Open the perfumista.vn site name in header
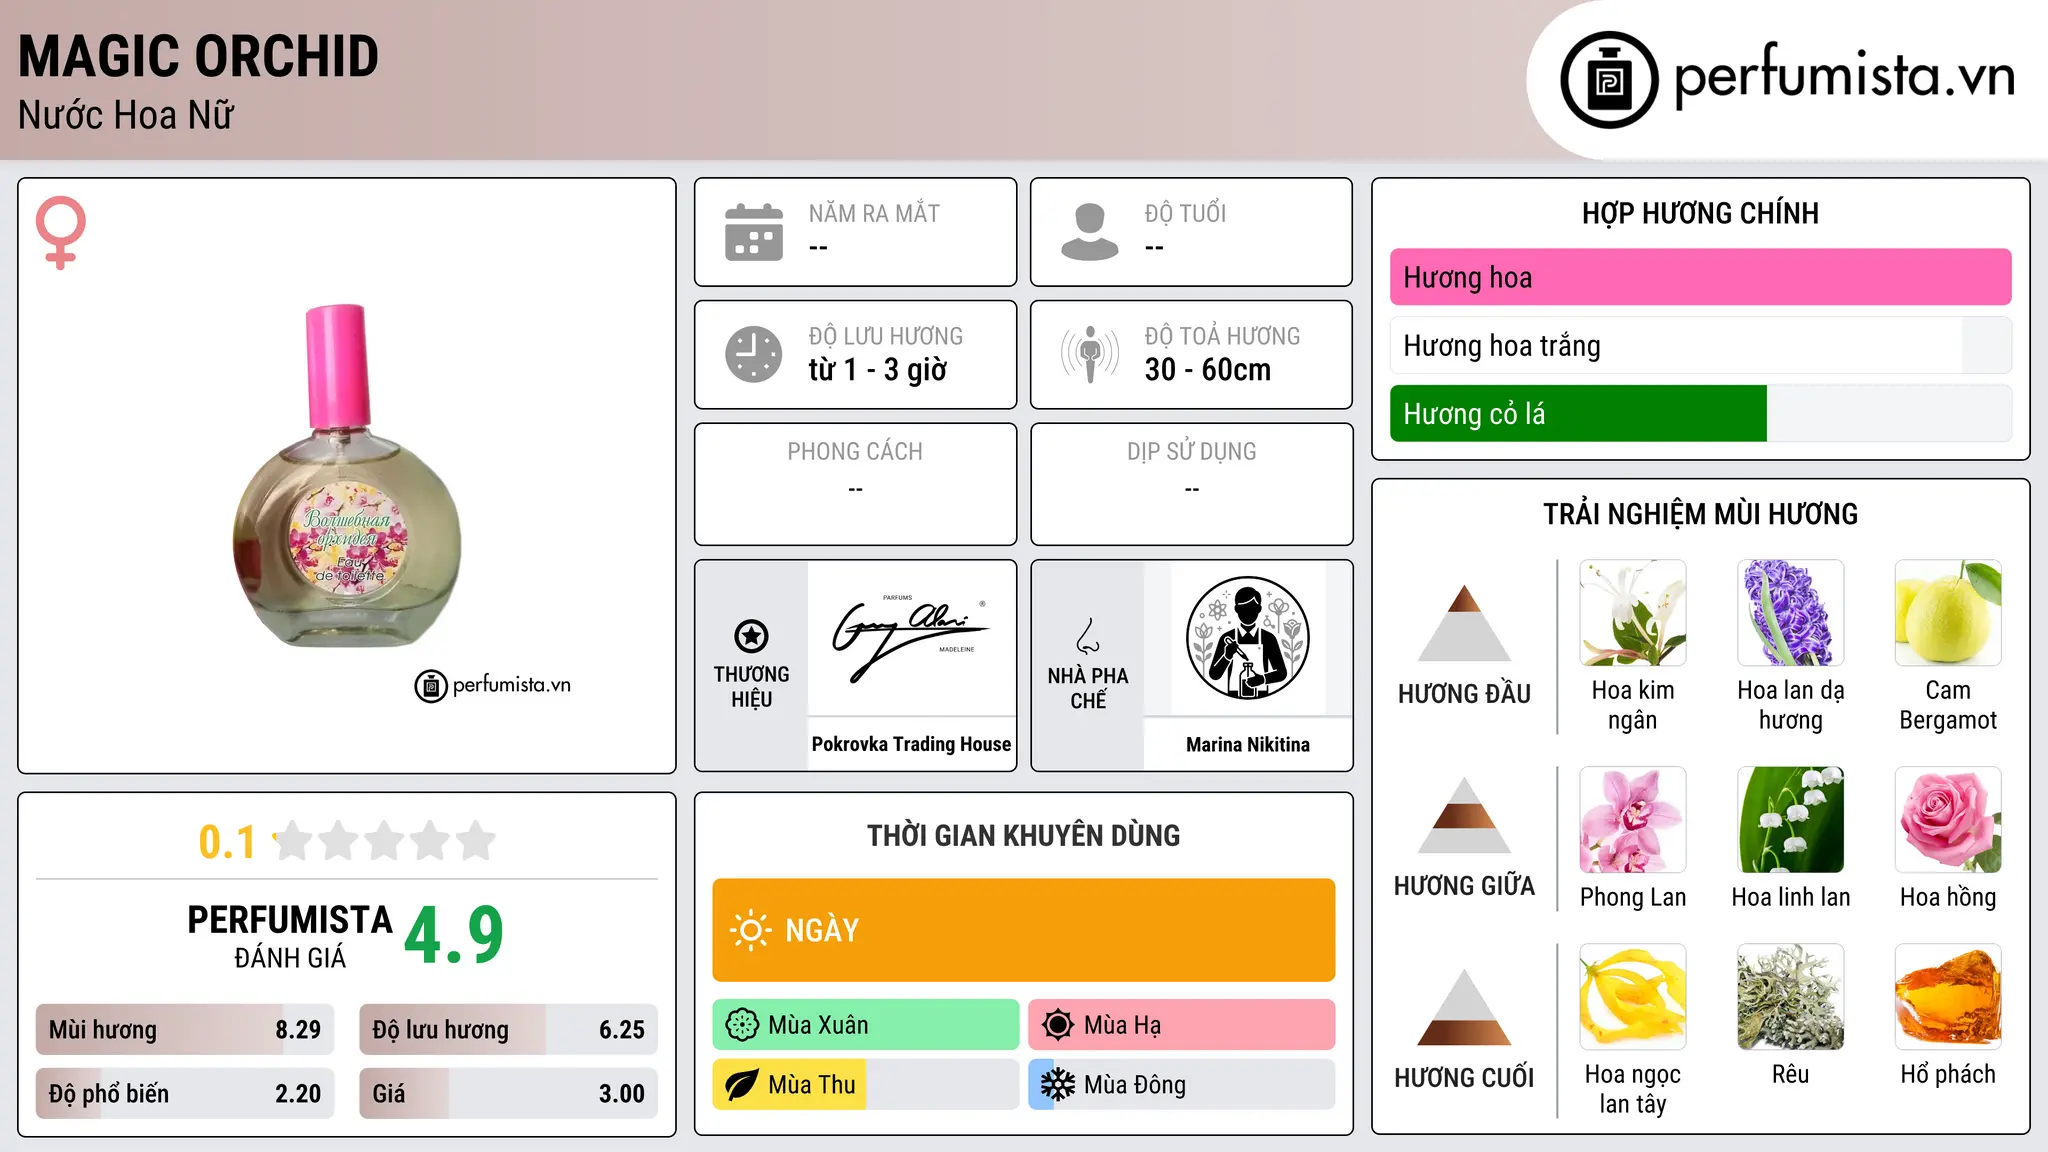The image size is (2048, 1152). 1844,75
